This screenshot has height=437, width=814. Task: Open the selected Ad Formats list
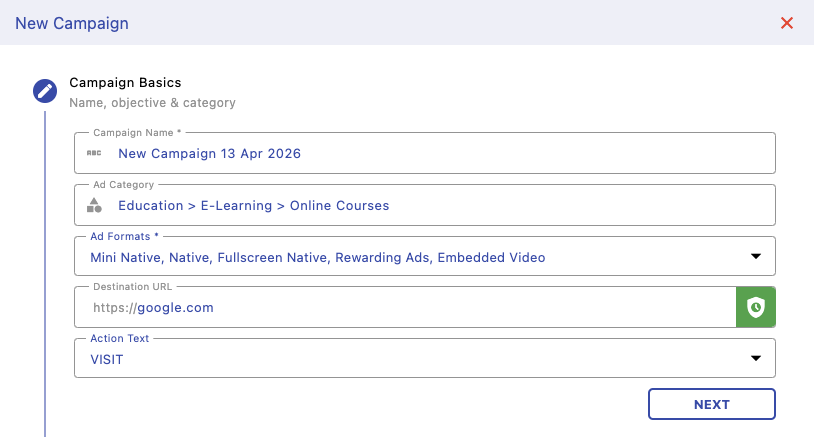(318, 257)
